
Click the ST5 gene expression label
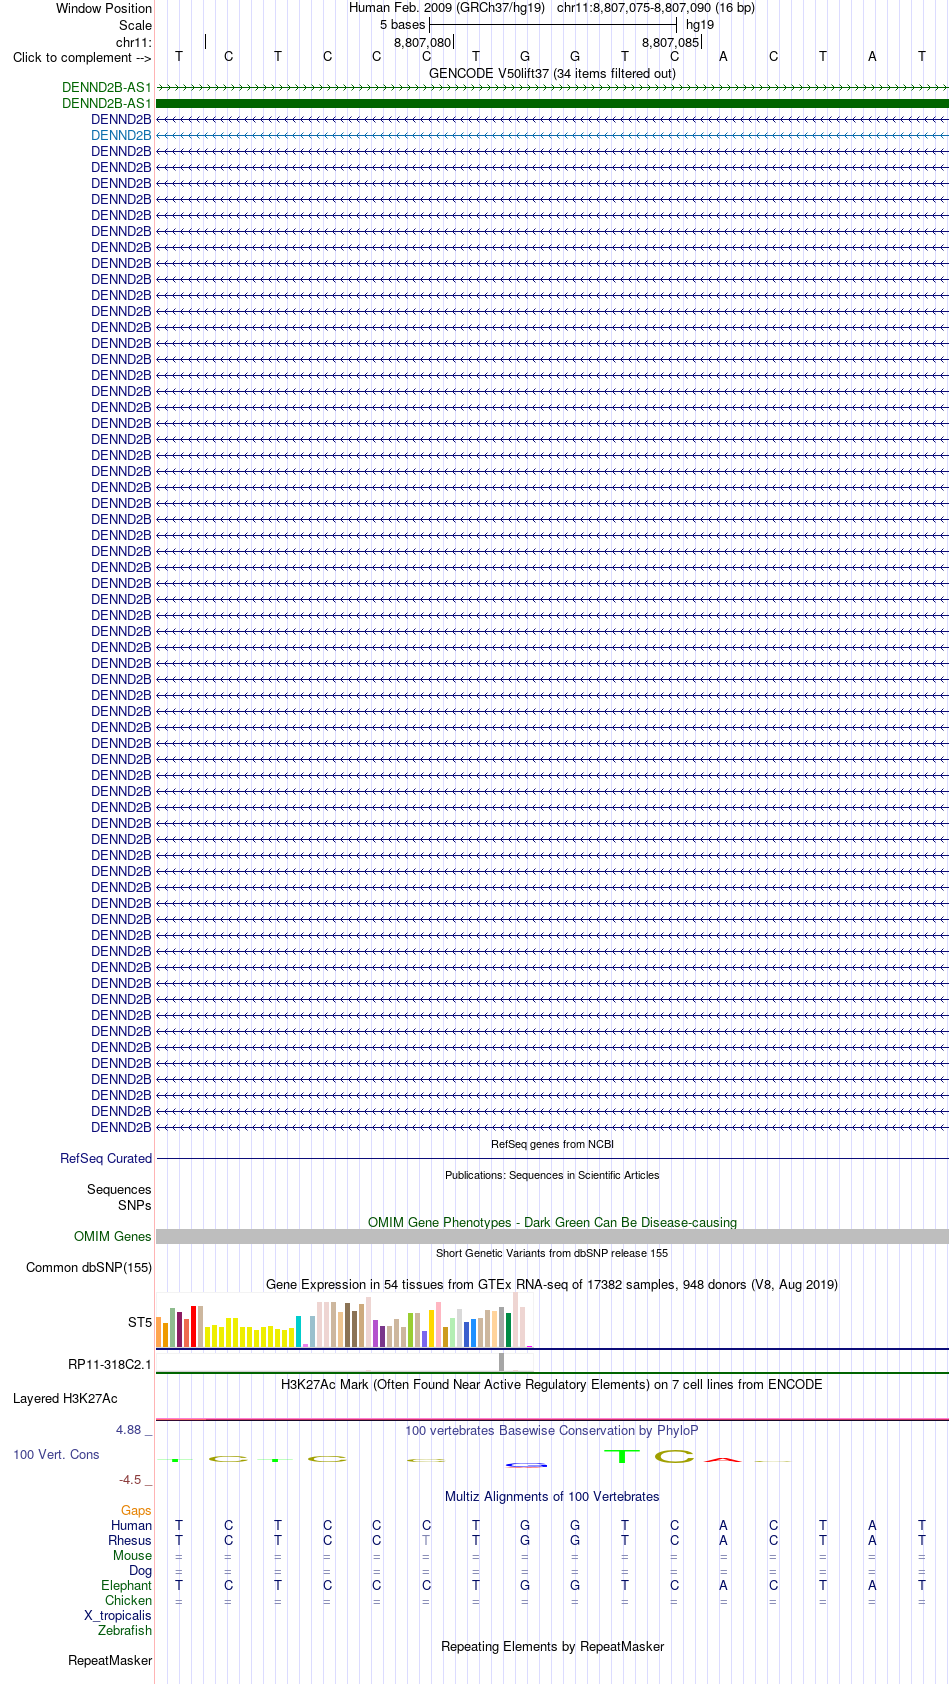coord(140,1322)
